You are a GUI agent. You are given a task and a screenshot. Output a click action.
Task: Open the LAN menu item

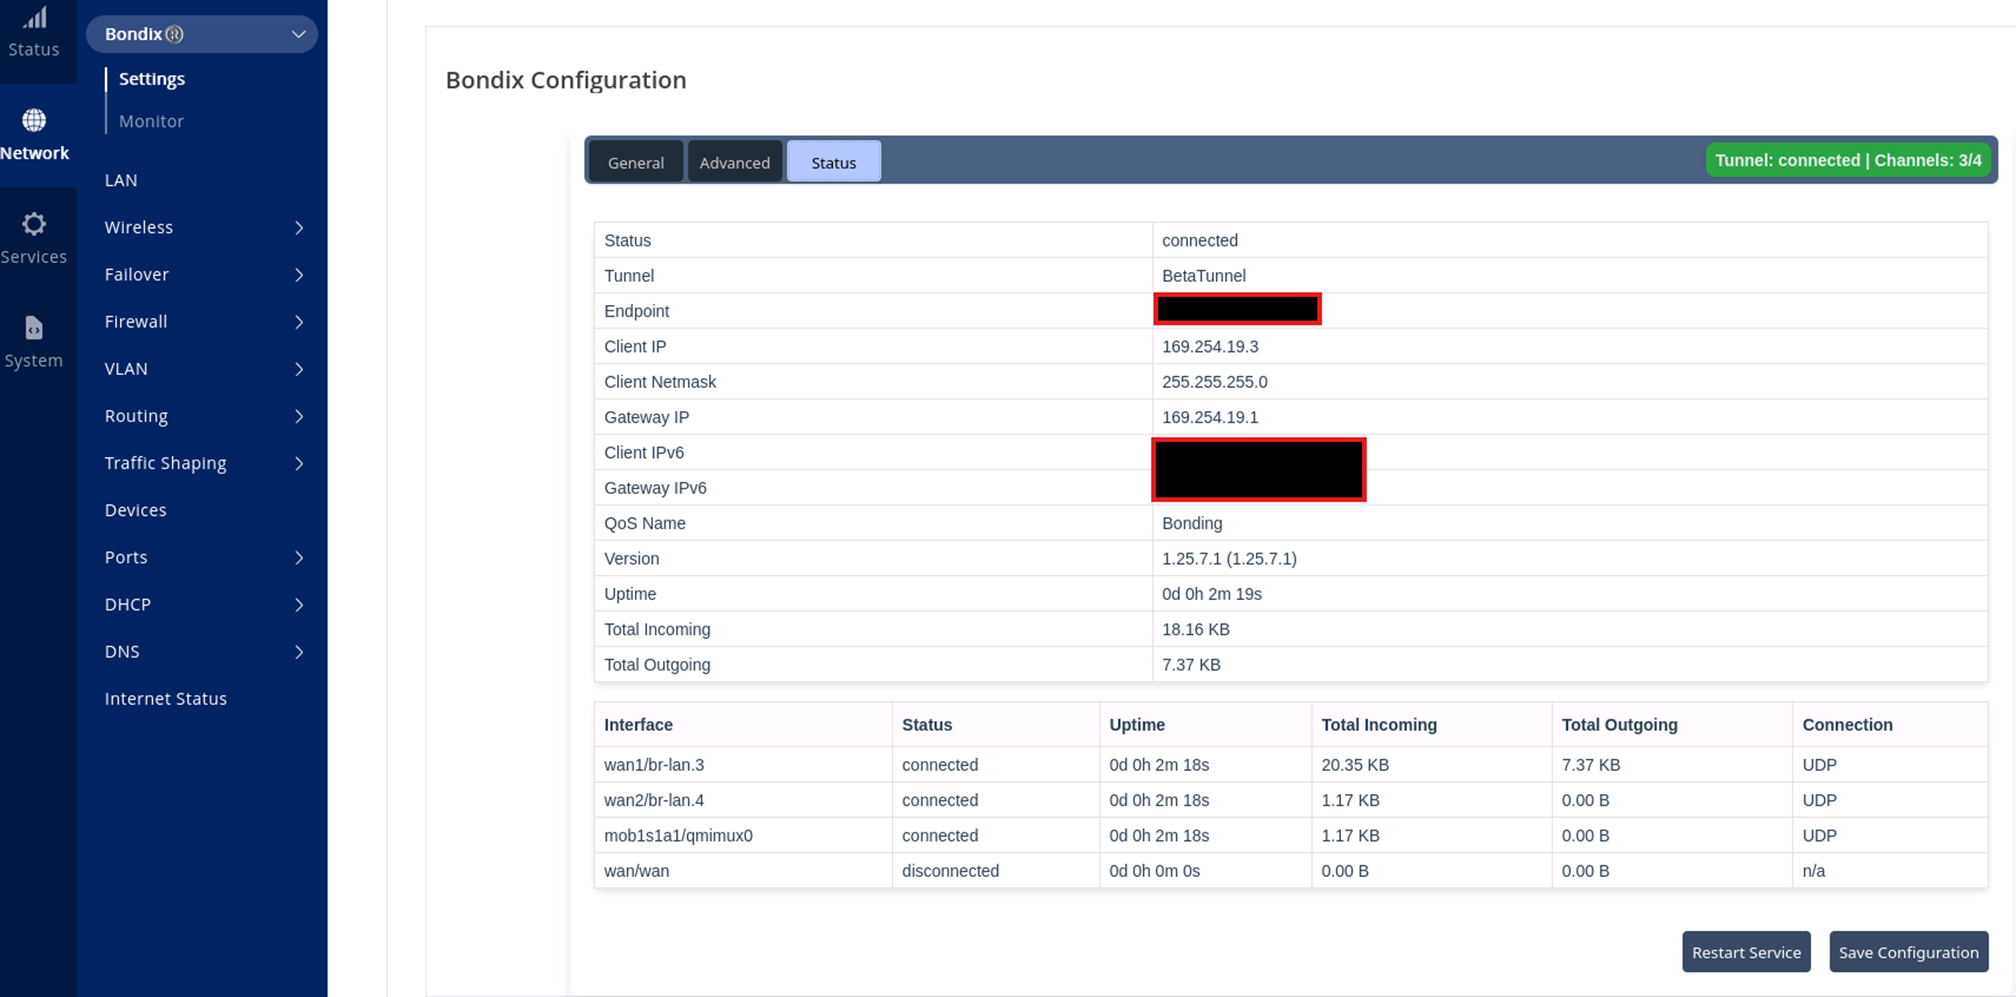point(121,180)
